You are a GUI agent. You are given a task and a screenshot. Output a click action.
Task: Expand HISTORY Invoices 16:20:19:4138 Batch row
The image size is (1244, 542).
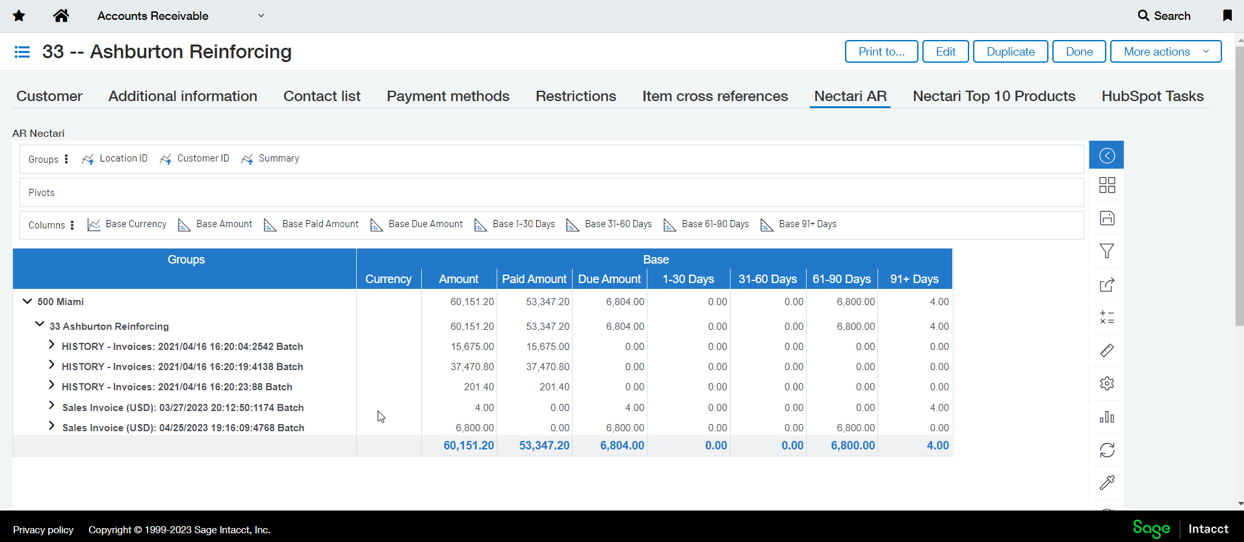pyautogui.click(x=51, y=365)
